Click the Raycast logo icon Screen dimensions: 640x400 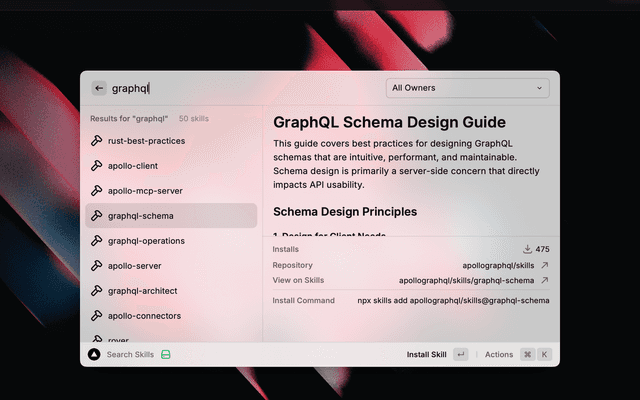(x=94, y=354)
